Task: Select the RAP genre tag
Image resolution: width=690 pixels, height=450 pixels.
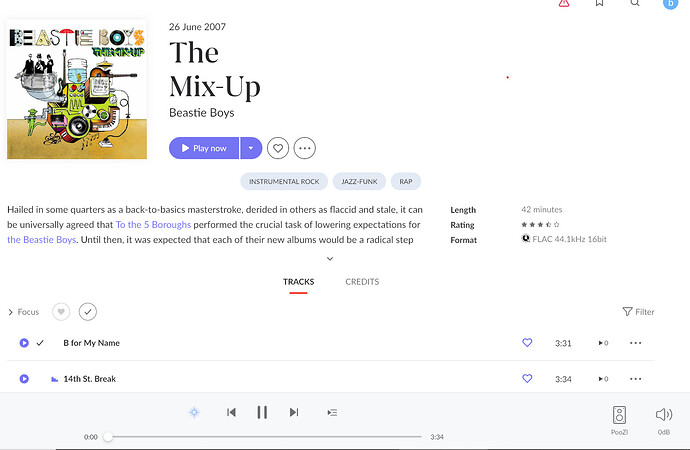Action: coord(406,181)
